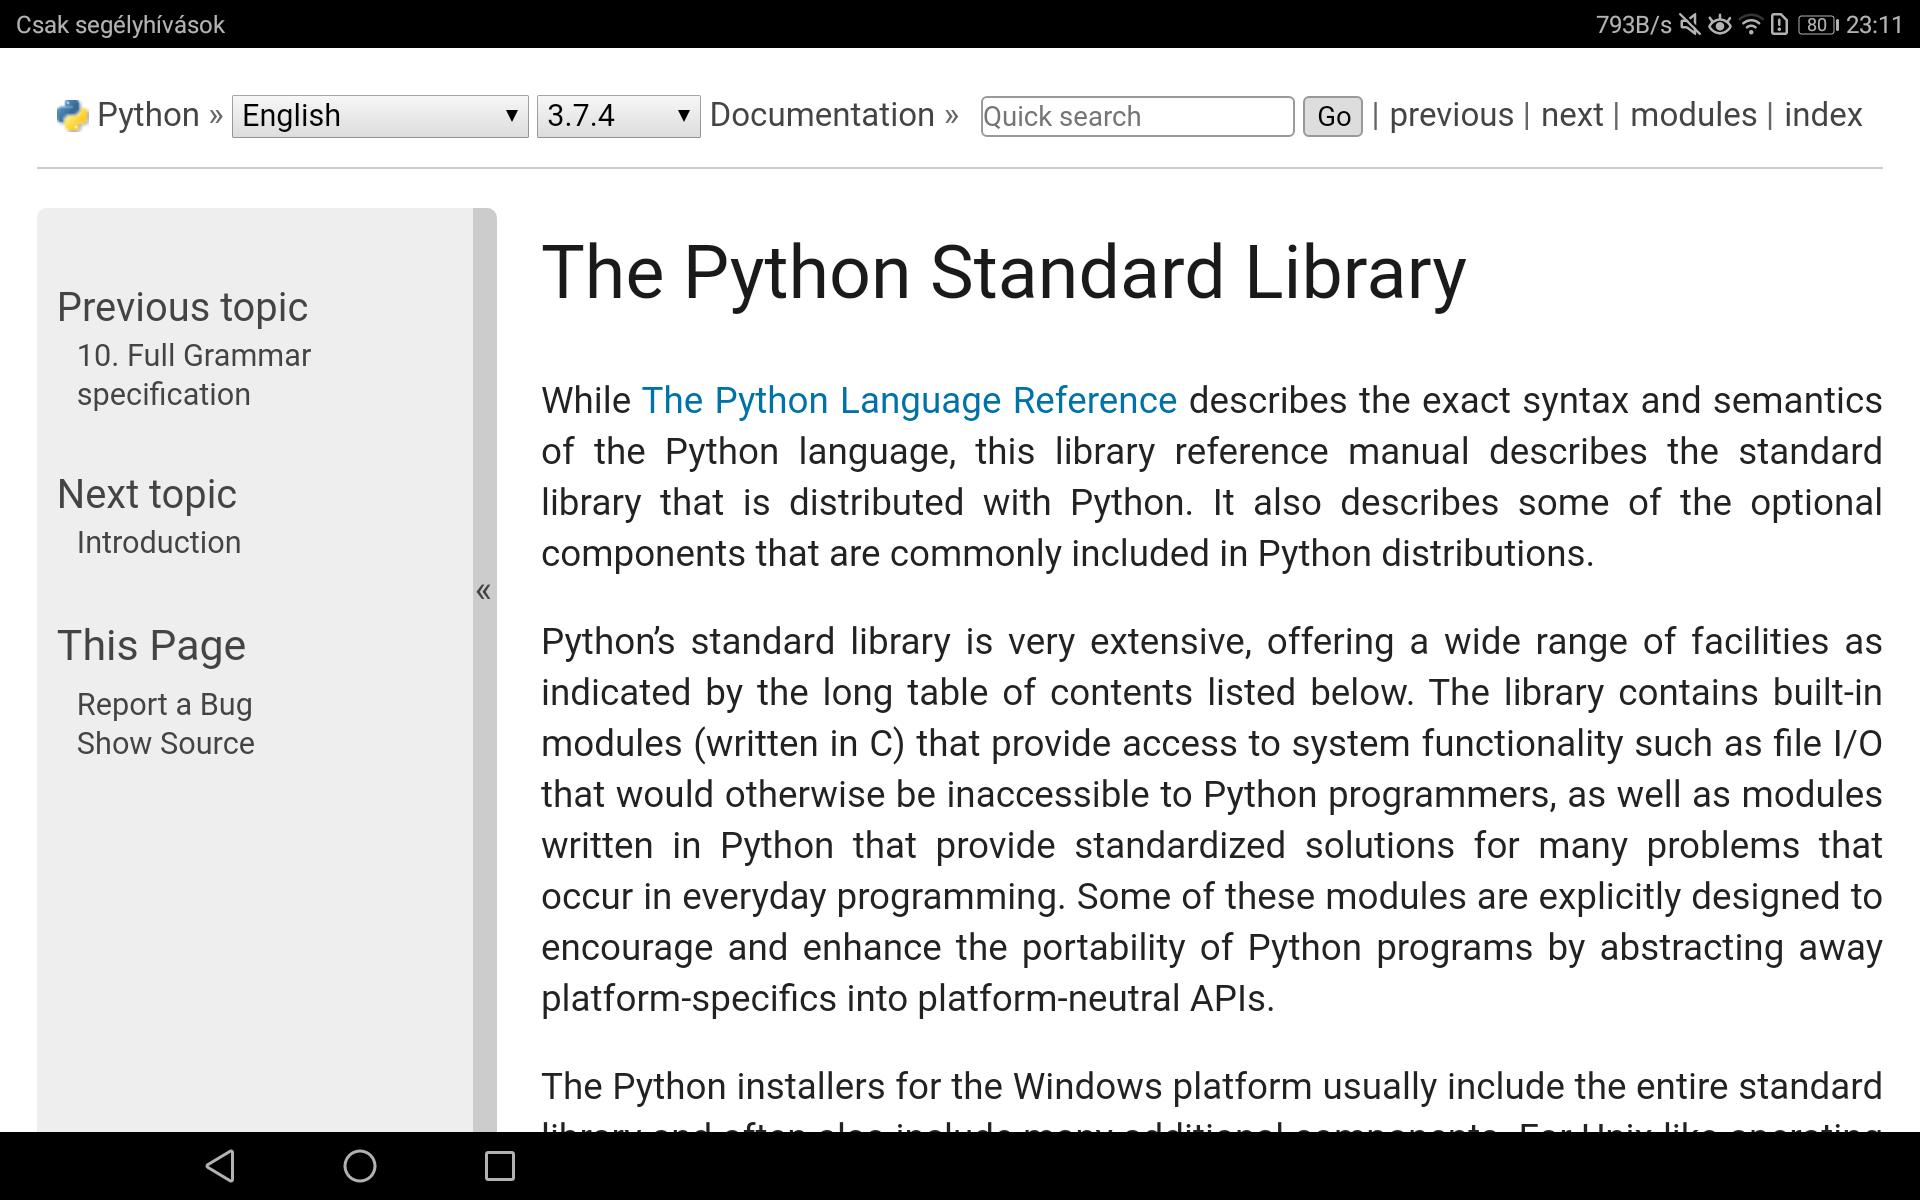Click Show Source in sidebar

point(166,743)
